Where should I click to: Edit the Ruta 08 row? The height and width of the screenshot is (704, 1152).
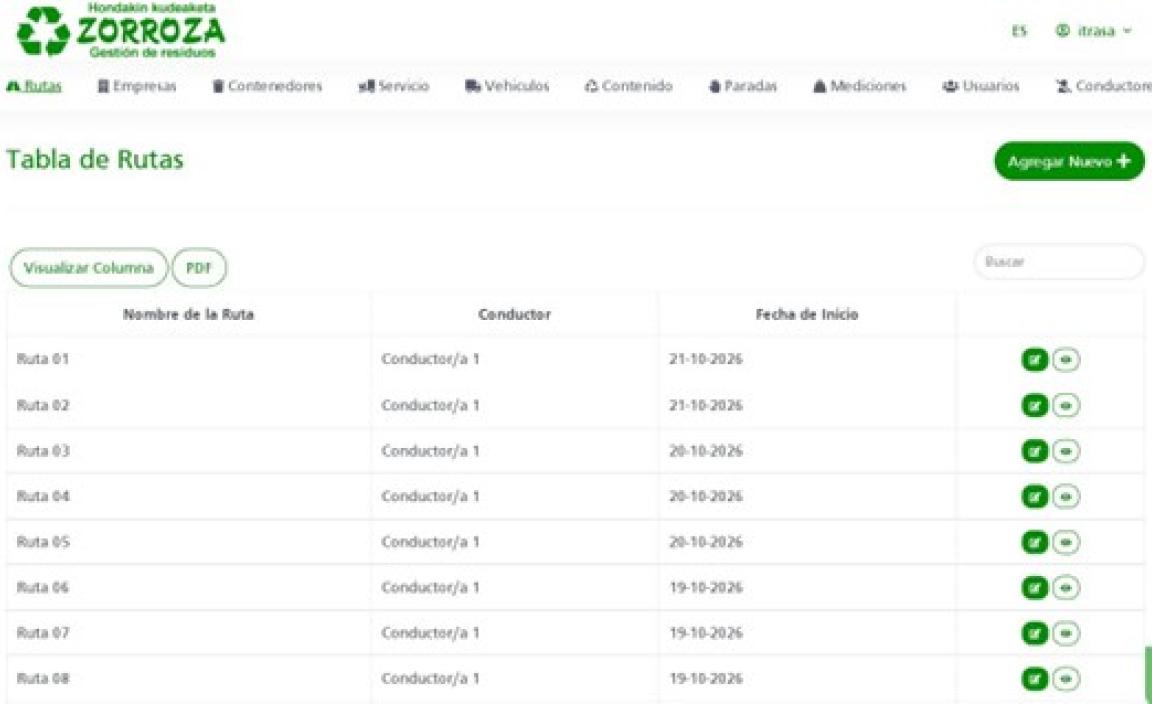click(x=1034, y=678)
